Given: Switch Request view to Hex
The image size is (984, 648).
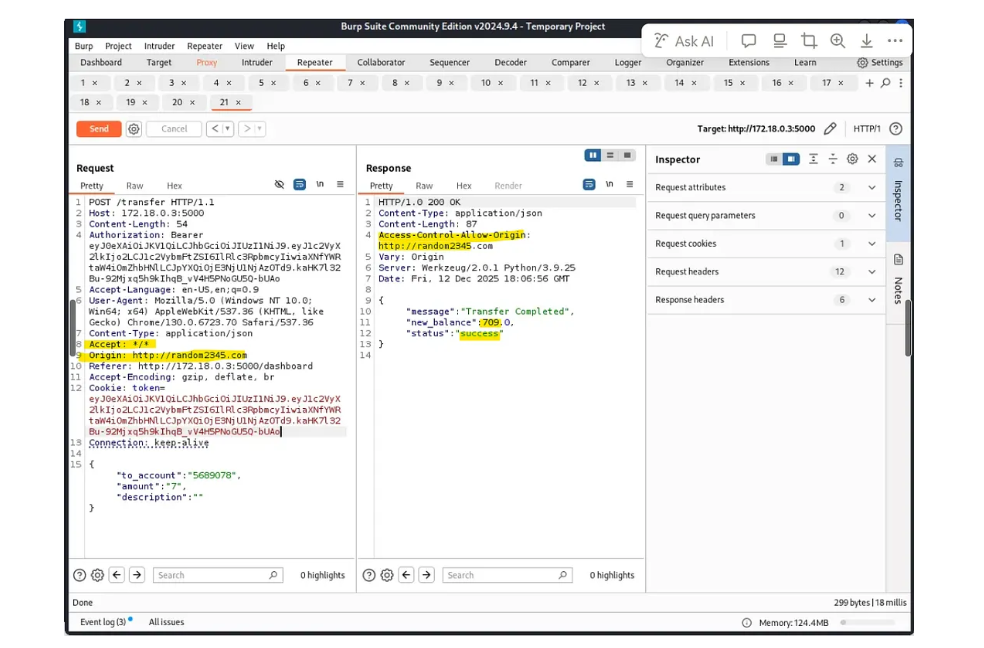Looking at the screenshot, I should (174, 186).
